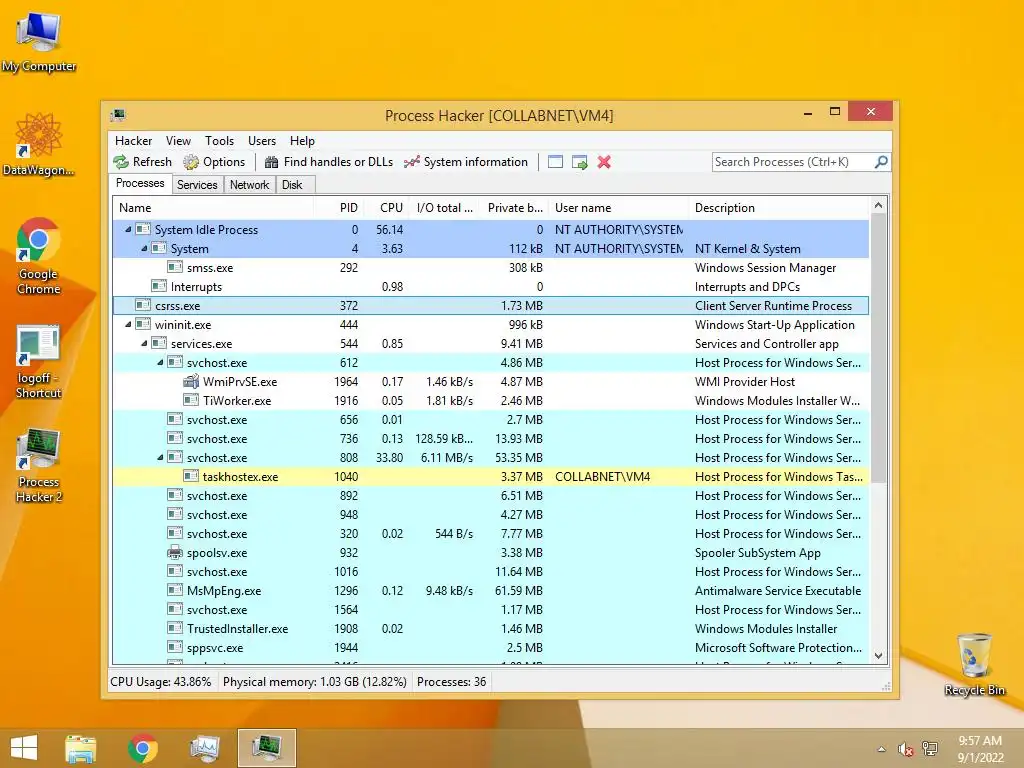Screen dimensions: 1024x768
Task: Click the Find handles or DLLs binoculars
Action: 271,162
